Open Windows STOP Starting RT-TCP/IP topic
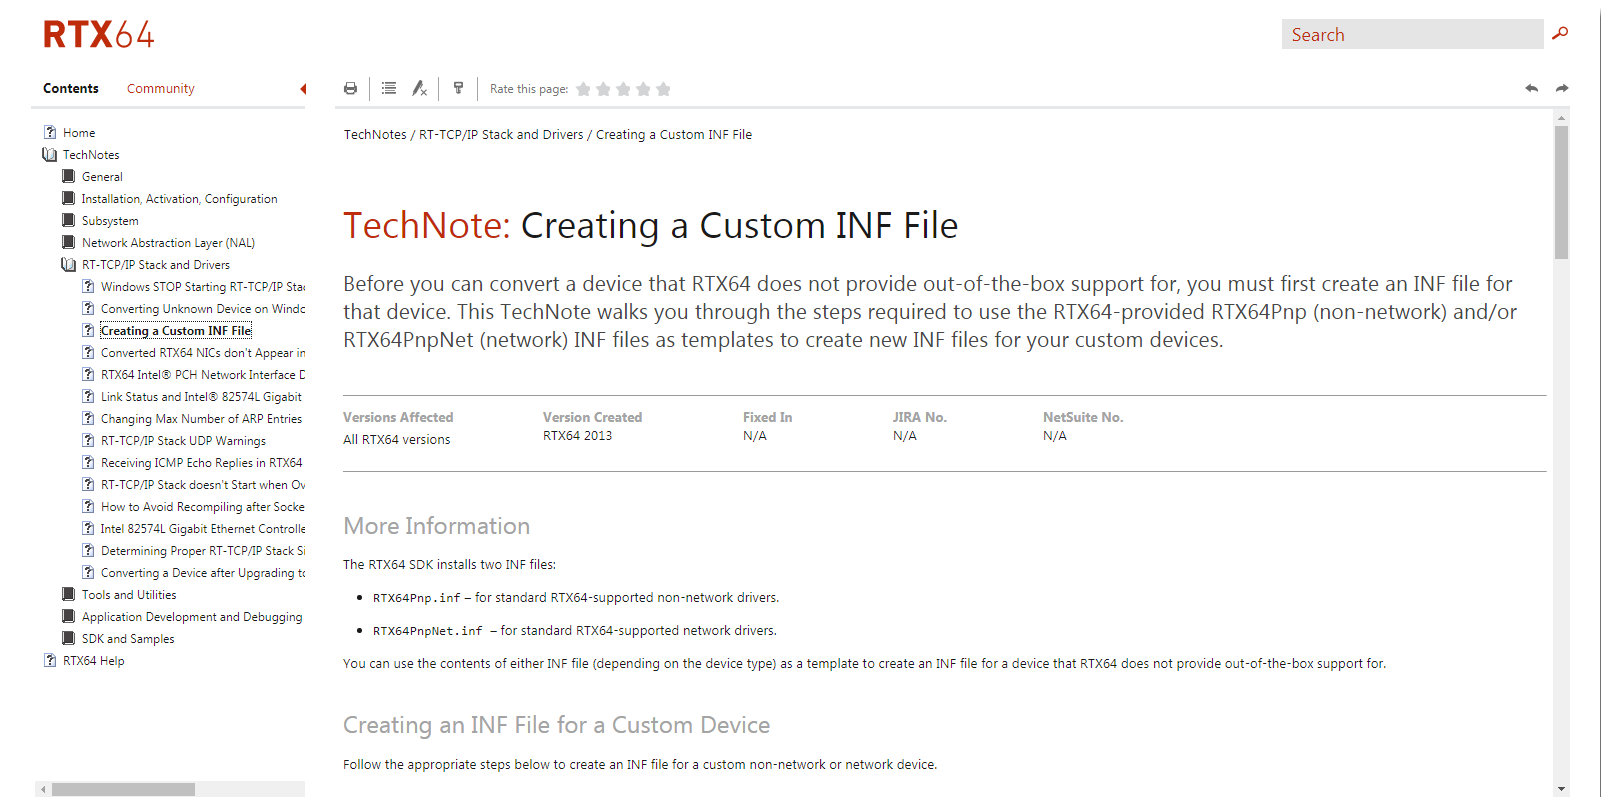Image resolution: width=1601 pixels, height=797 pixels. click(203, 286)
